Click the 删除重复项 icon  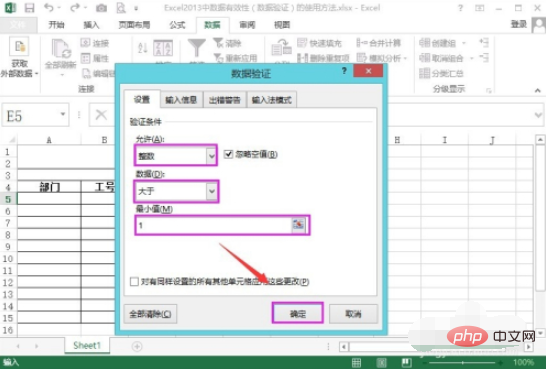[303, 58]
